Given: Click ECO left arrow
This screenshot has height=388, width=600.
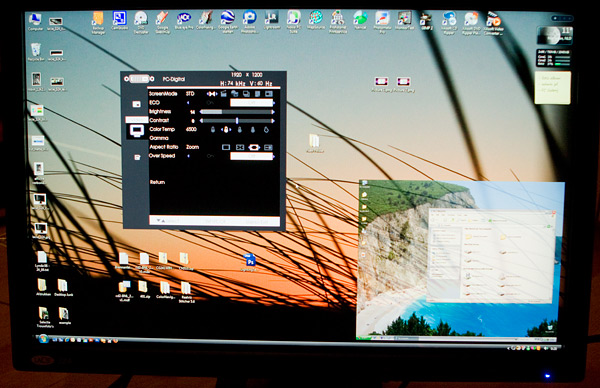Looking at the screenshot, I should click(188, 103).
